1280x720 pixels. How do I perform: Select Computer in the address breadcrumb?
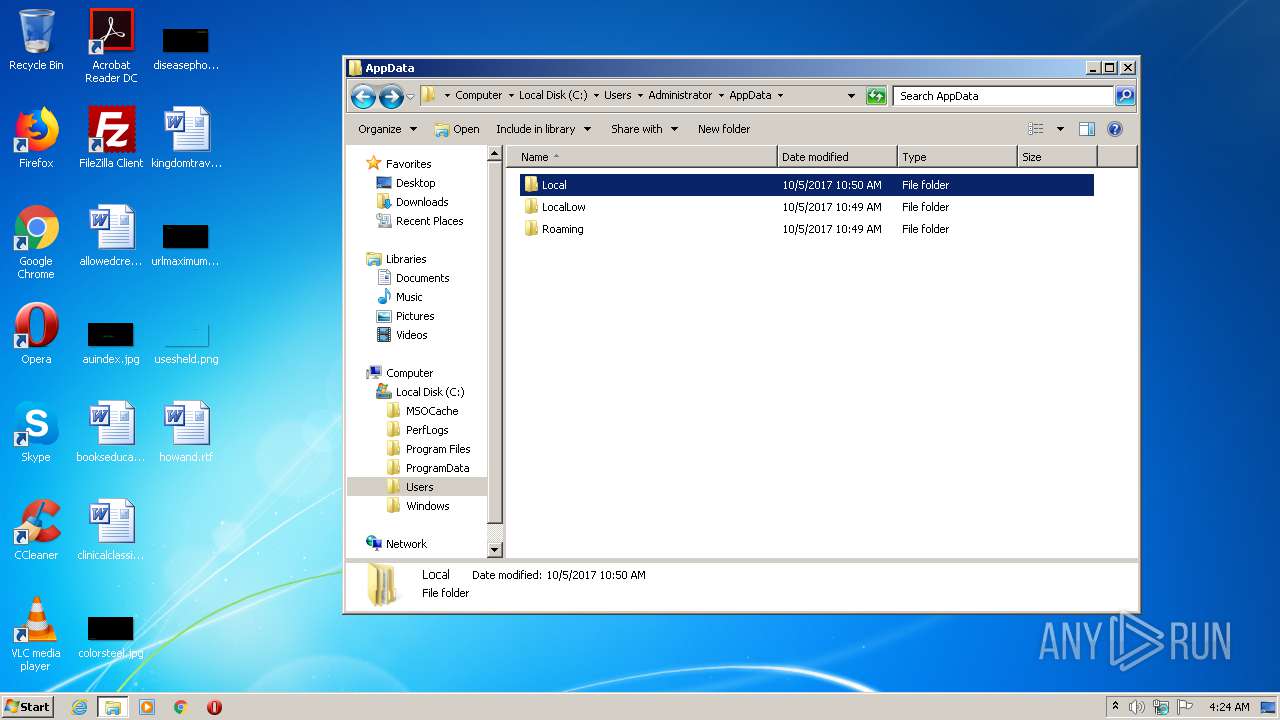pyautogui.click(x=479, y=96)
